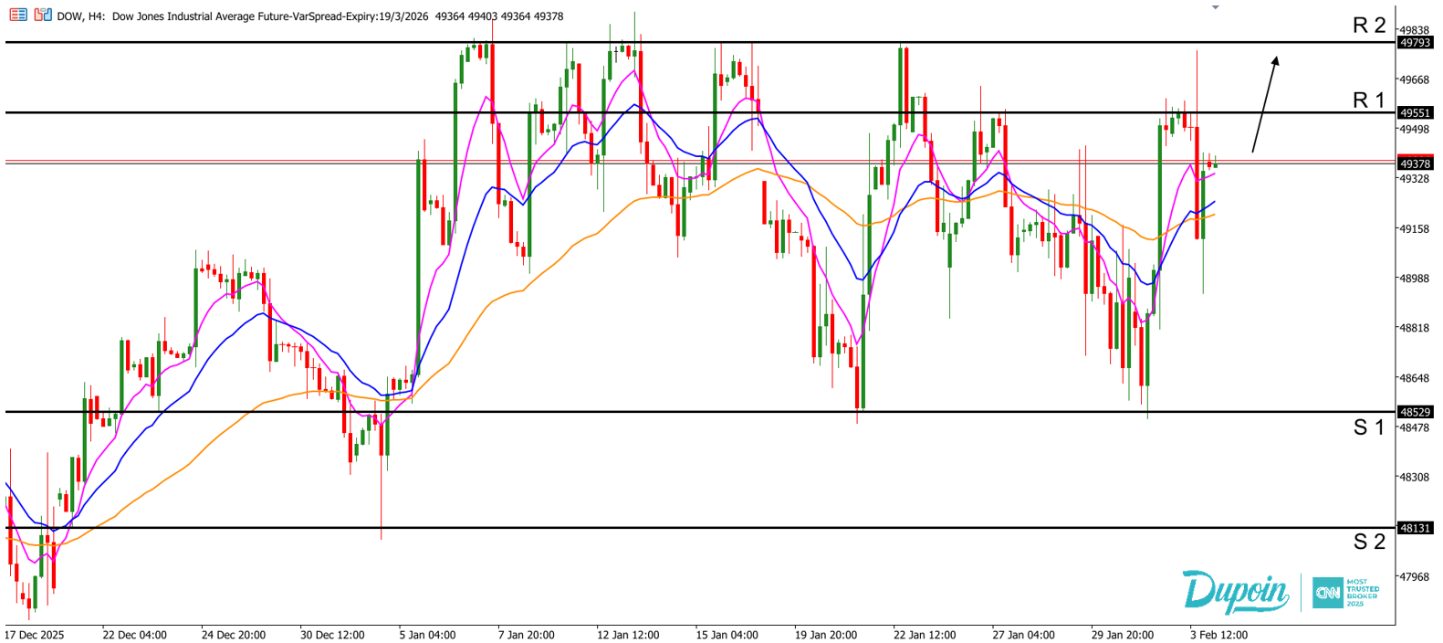Toggle the one-click trading panel icon
This screenshot has height=643, width=1443.
41,16
